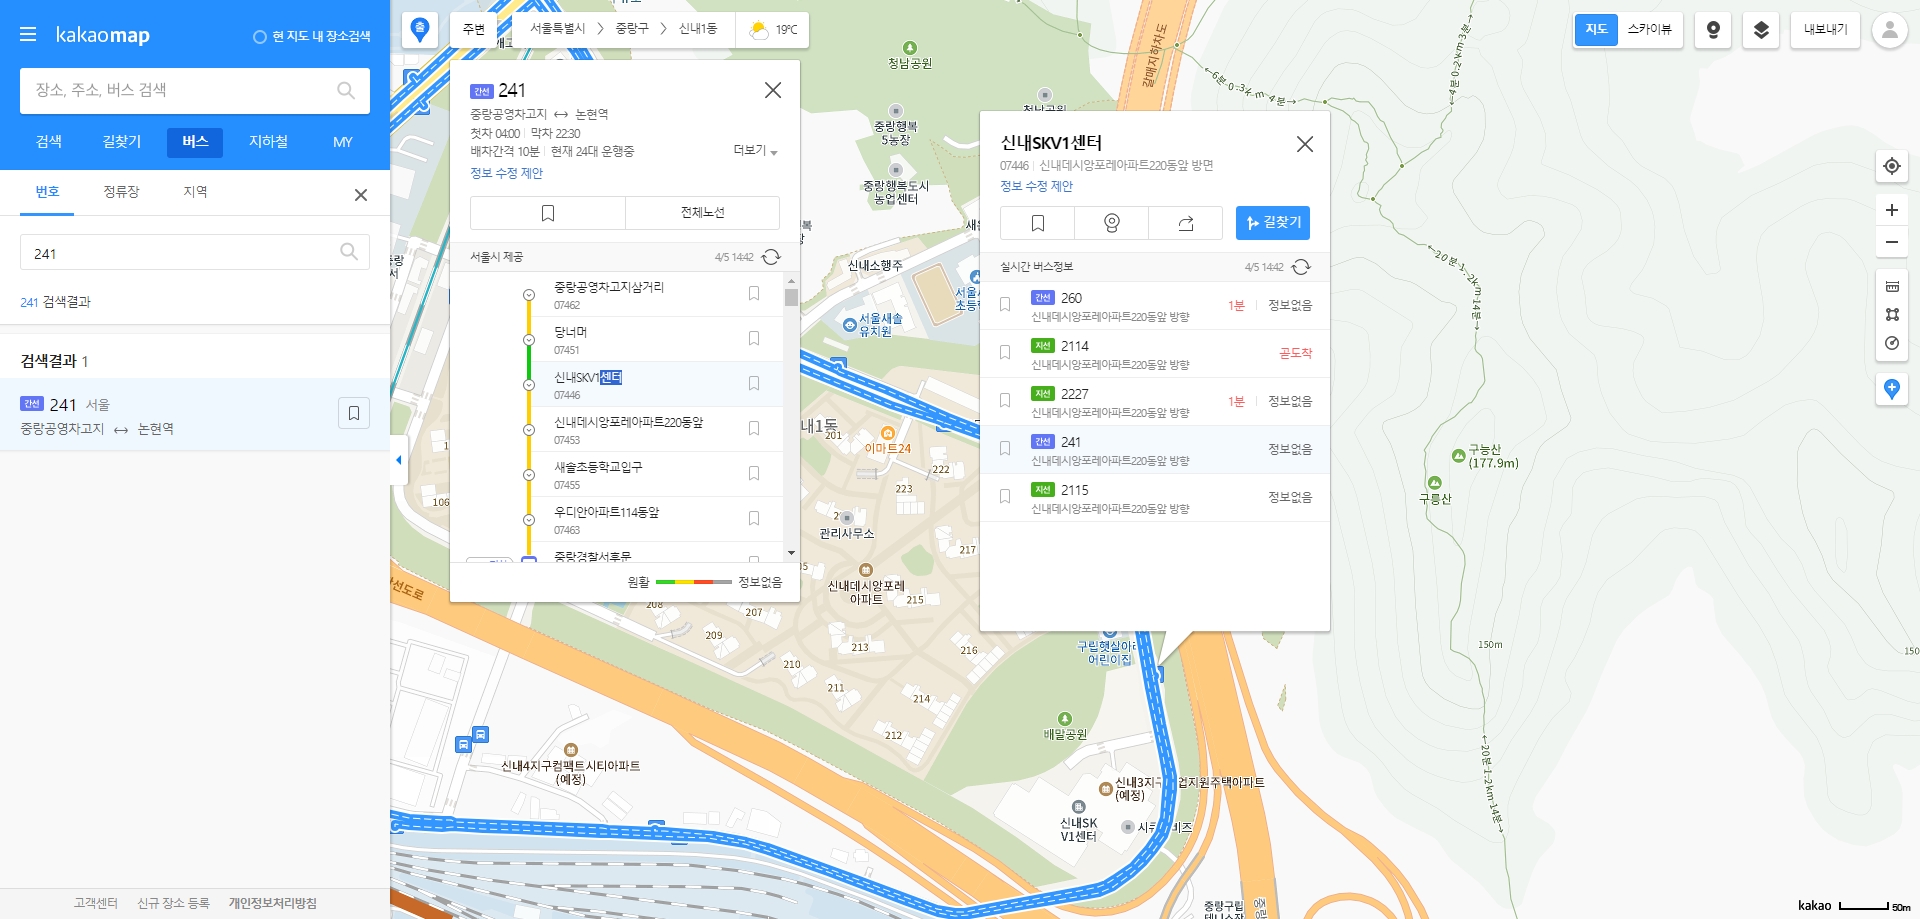Click 길찾기 button in stop info window
The image size is (1920, 919).
1273,223
